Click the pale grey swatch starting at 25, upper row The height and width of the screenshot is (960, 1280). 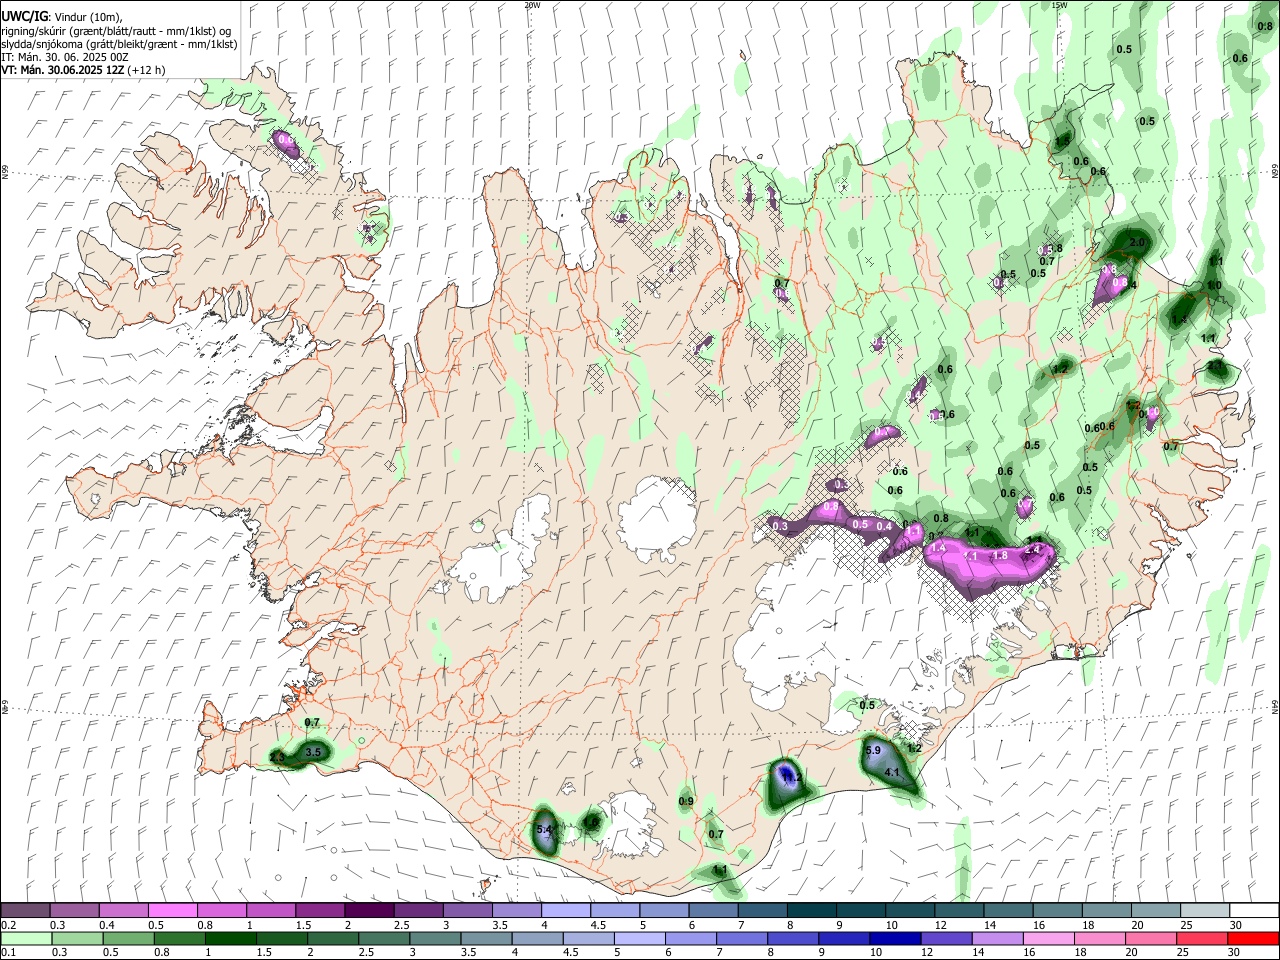[x=1206, y=911]
